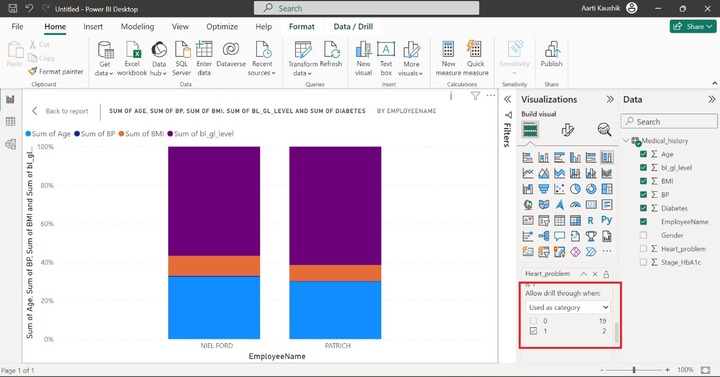Open the Get data button
This screenshot has width=720, height=377.
tap(105, 58)
